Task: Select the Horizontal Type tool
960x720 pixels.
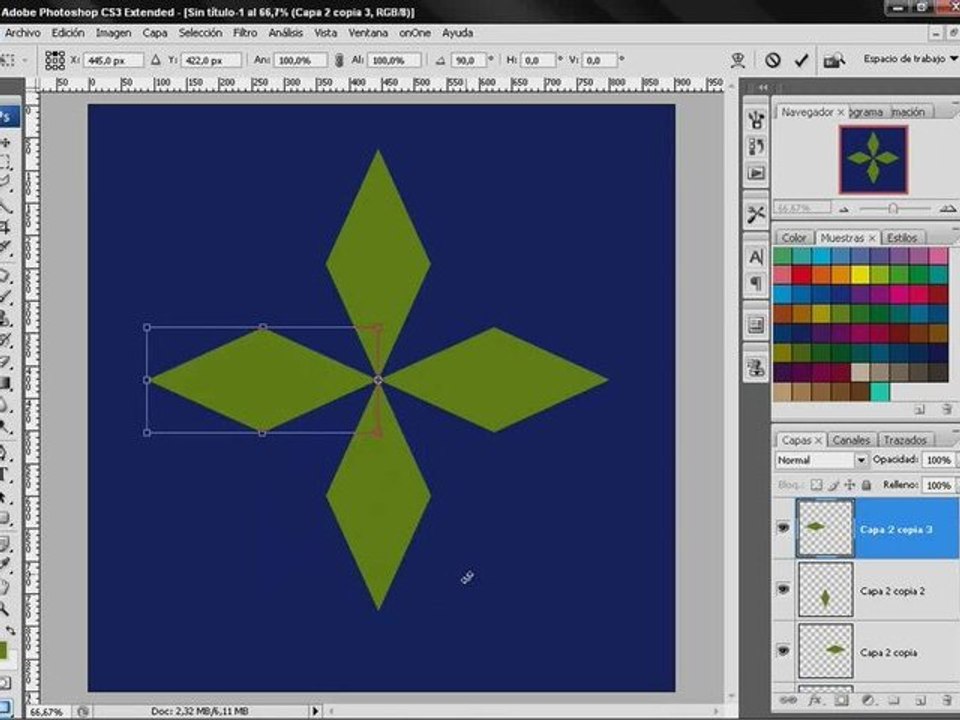Action: [6, 474]
